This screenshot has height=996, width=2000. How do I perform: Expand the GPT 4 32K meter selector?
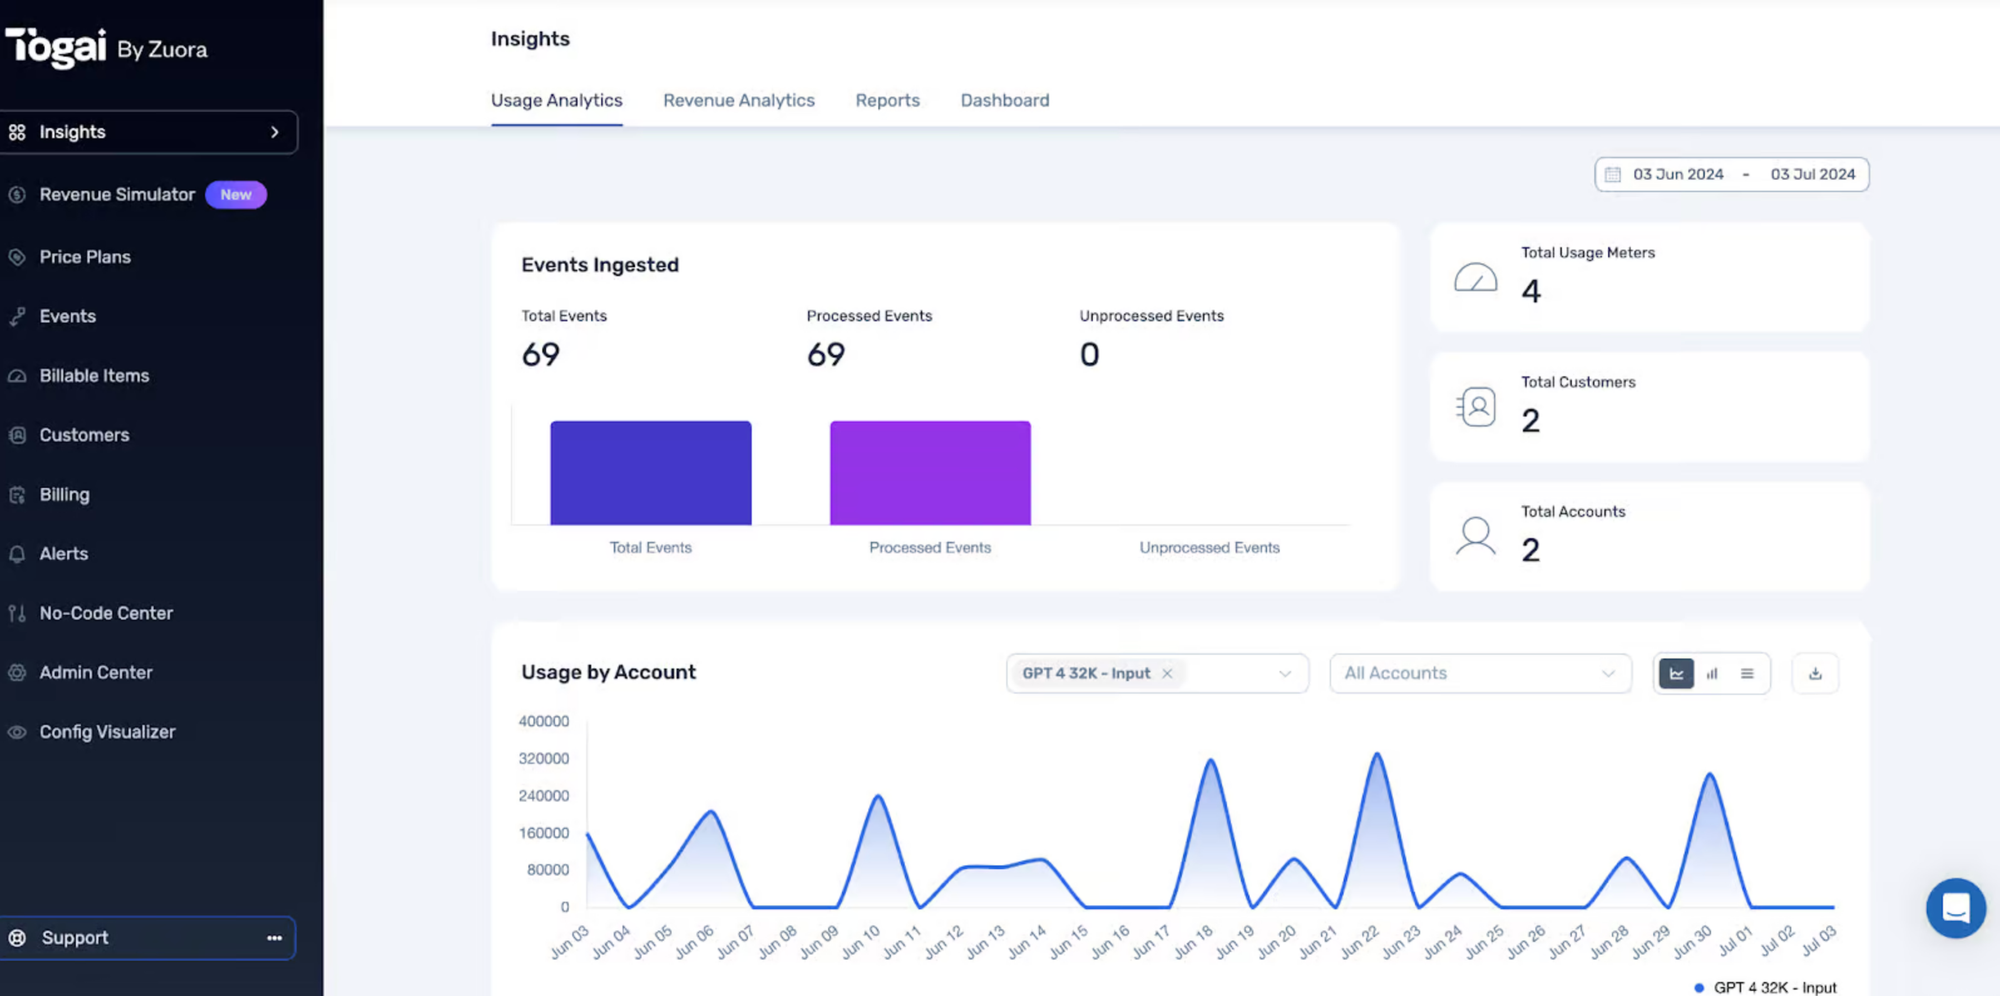(x=1285, y=673)
